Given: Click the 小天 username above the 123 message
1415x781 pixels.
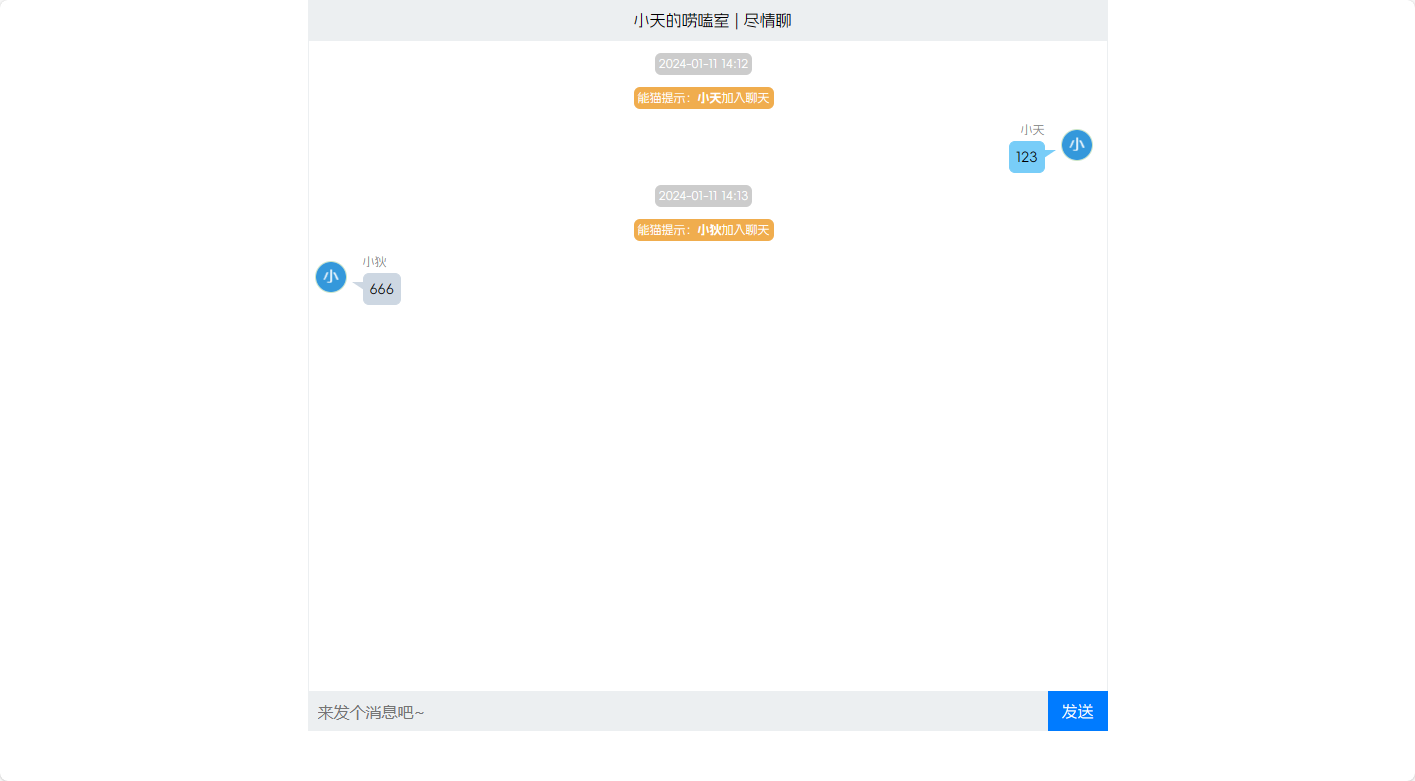Looking at the screenshot, I should pyautogui.click(x=1032, y=130).
